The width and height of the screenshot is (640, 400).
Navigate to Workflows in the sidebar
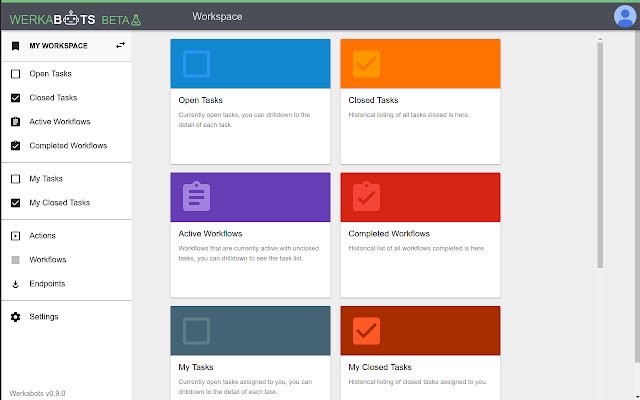tap(66, 260)
